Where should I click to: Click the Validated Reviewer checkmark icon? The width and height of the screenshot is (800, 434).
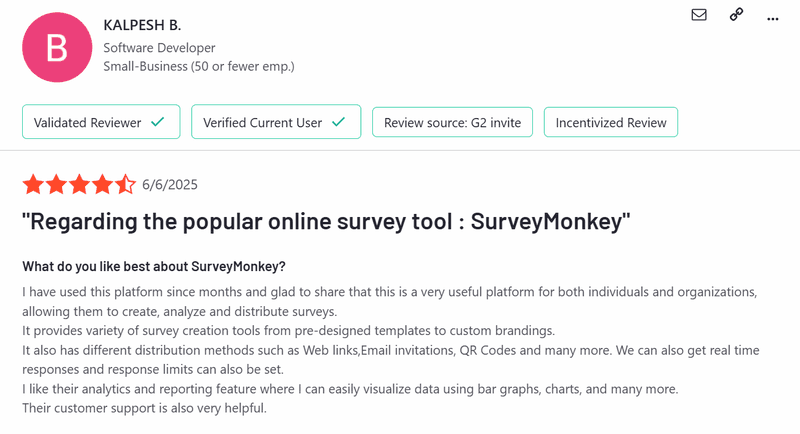coord(157,122)
